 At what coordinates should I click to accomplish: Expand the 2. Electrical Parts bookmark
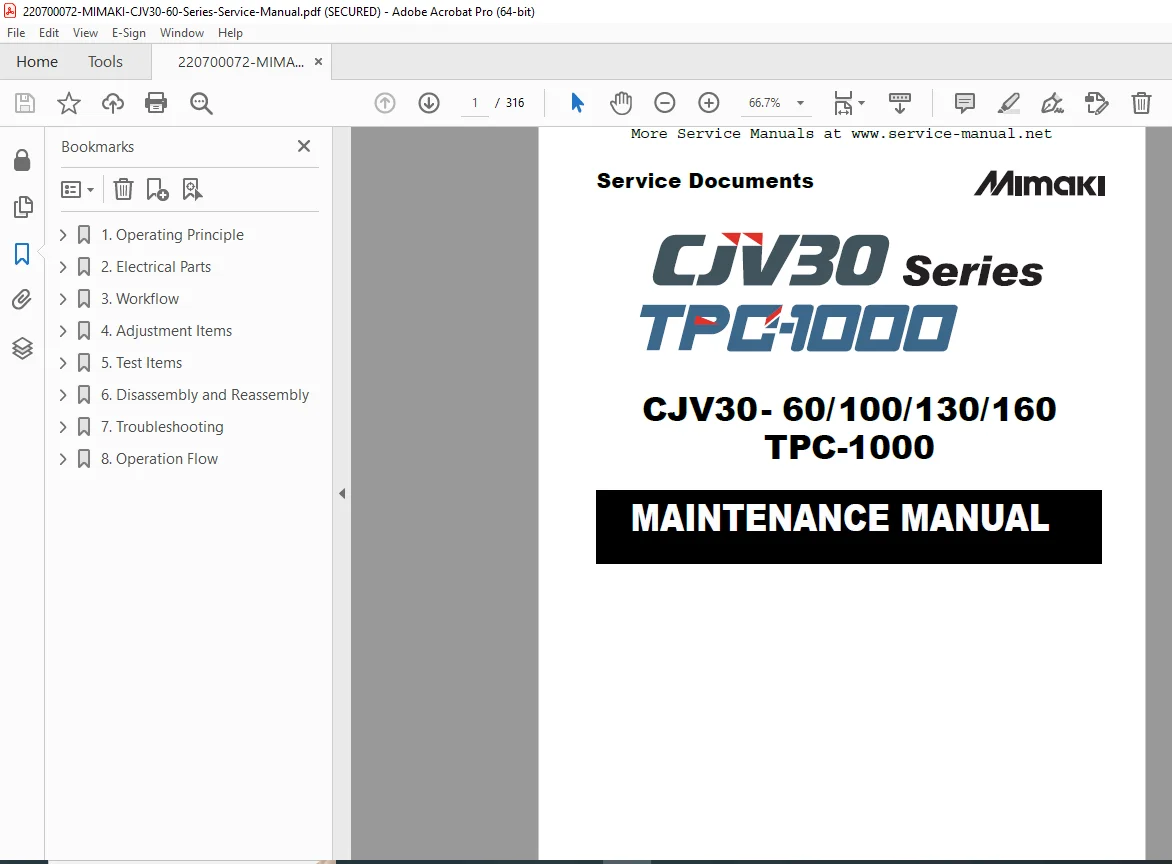point(63,267)
